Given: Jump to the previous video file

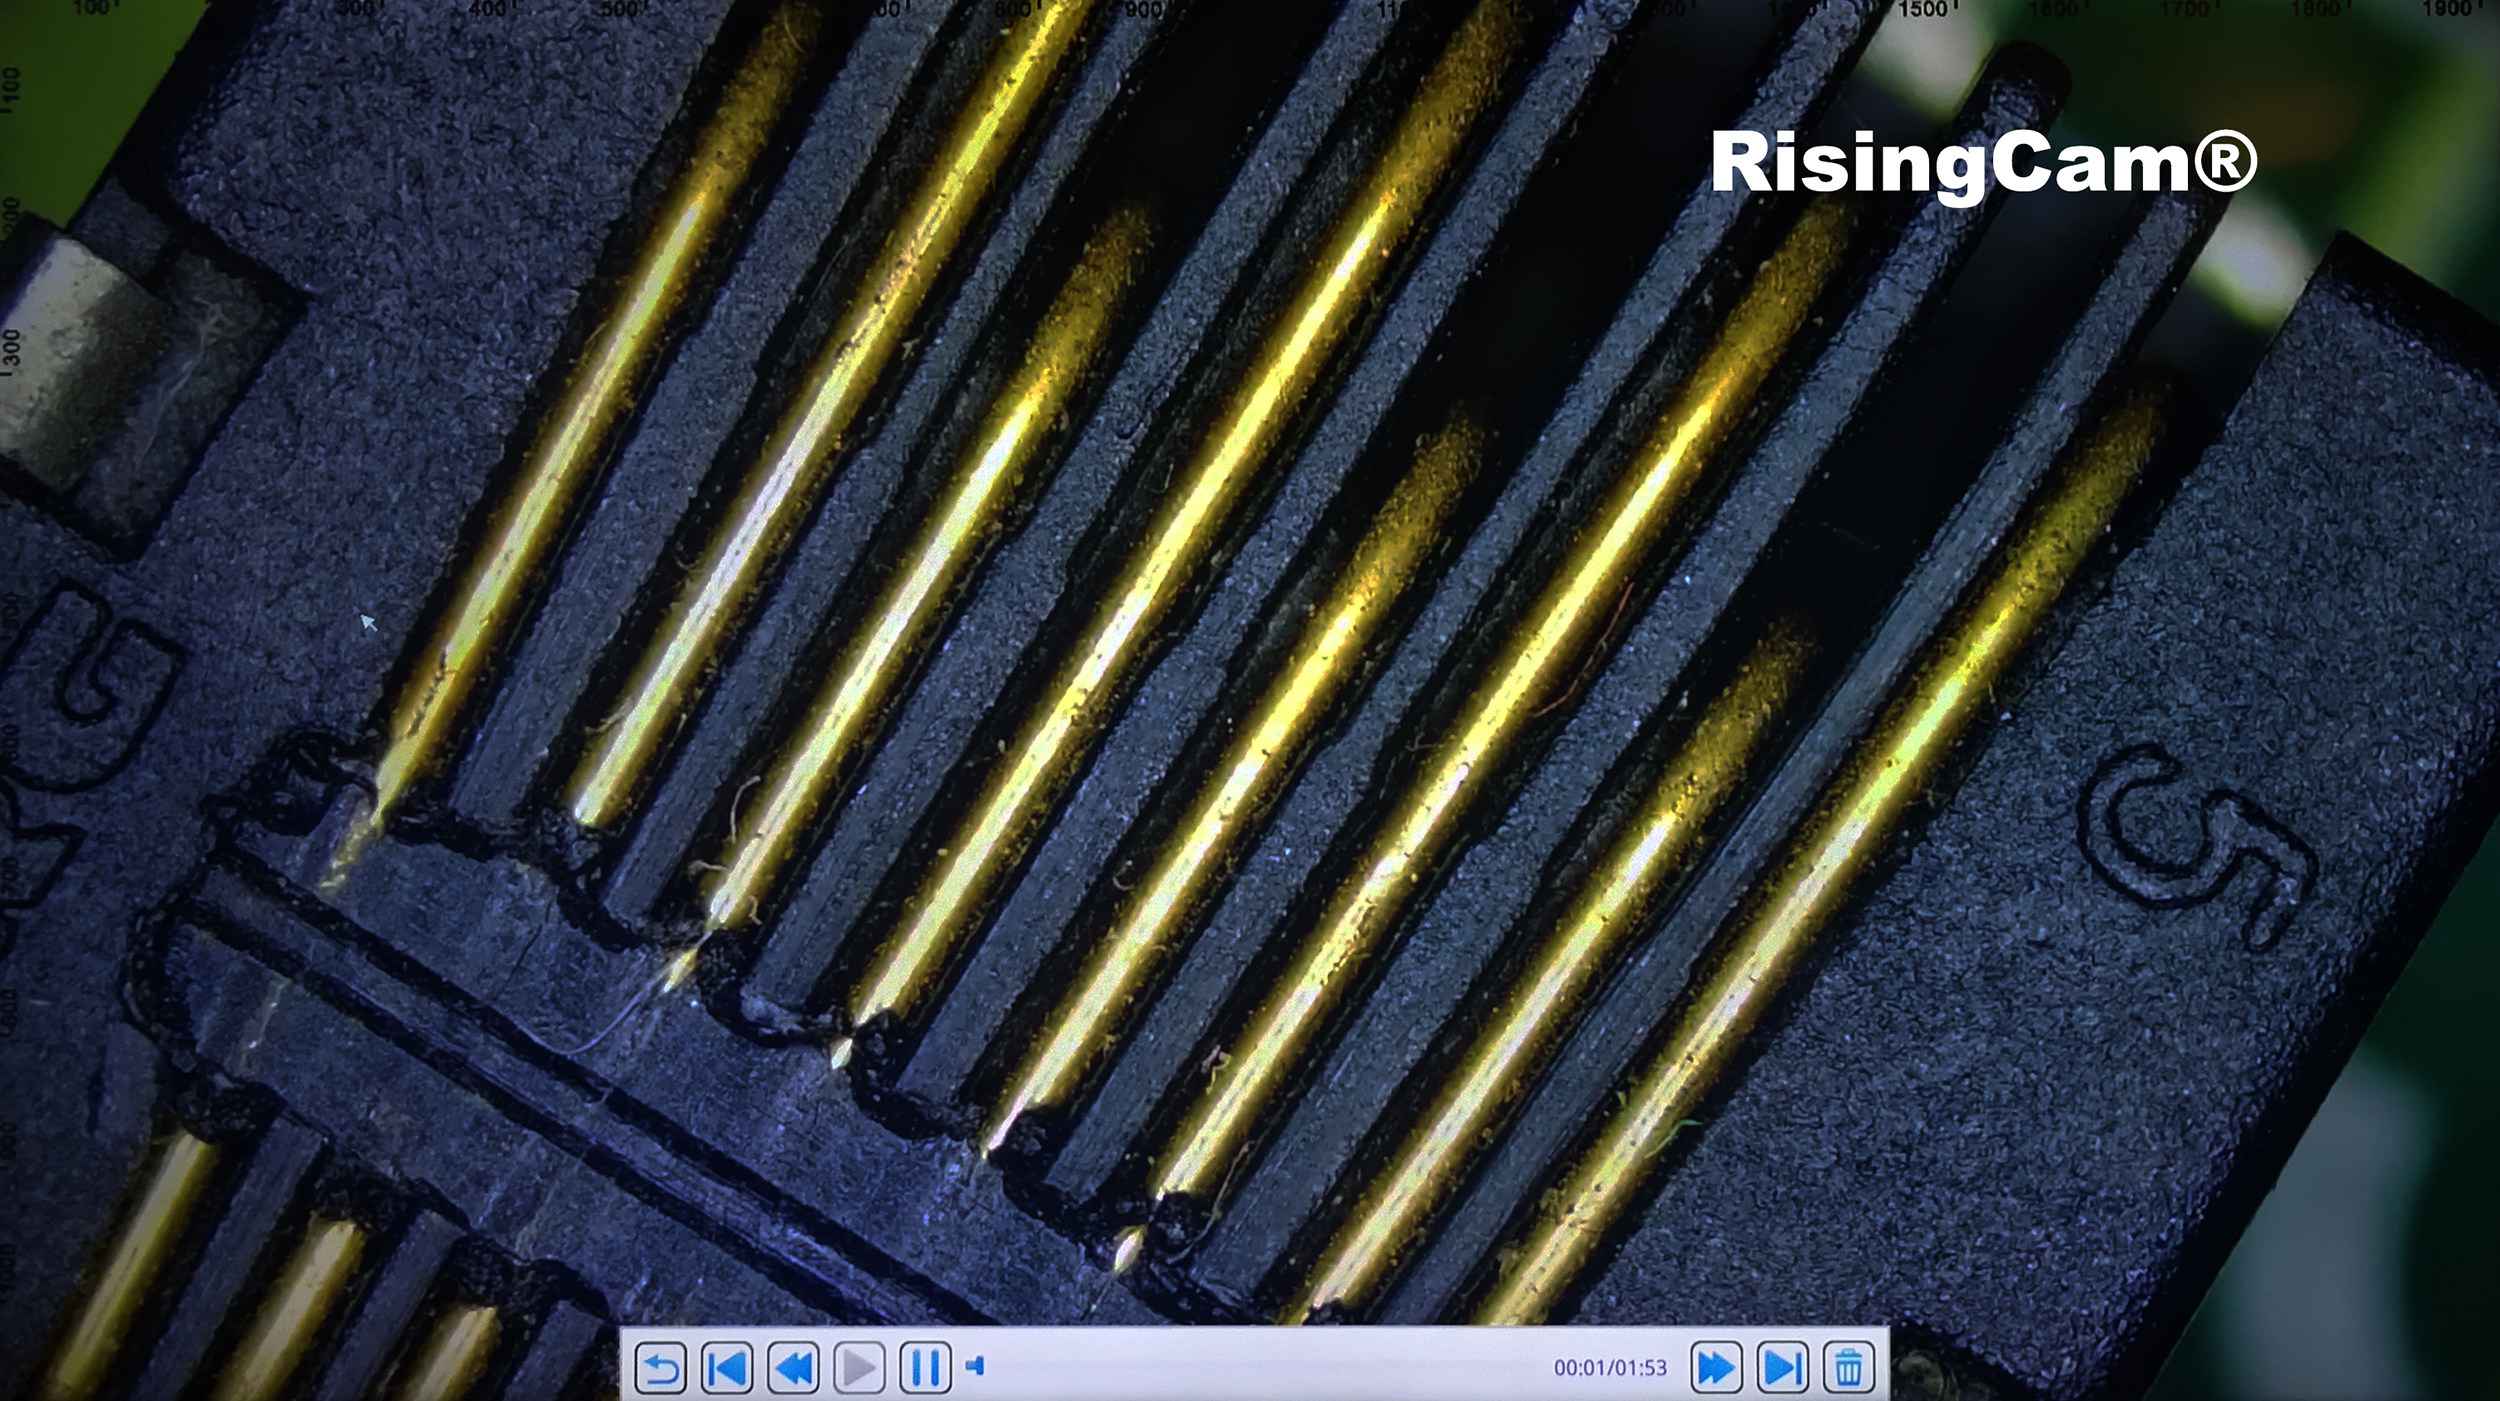Looking at the screenshot, I should 727,1367.
